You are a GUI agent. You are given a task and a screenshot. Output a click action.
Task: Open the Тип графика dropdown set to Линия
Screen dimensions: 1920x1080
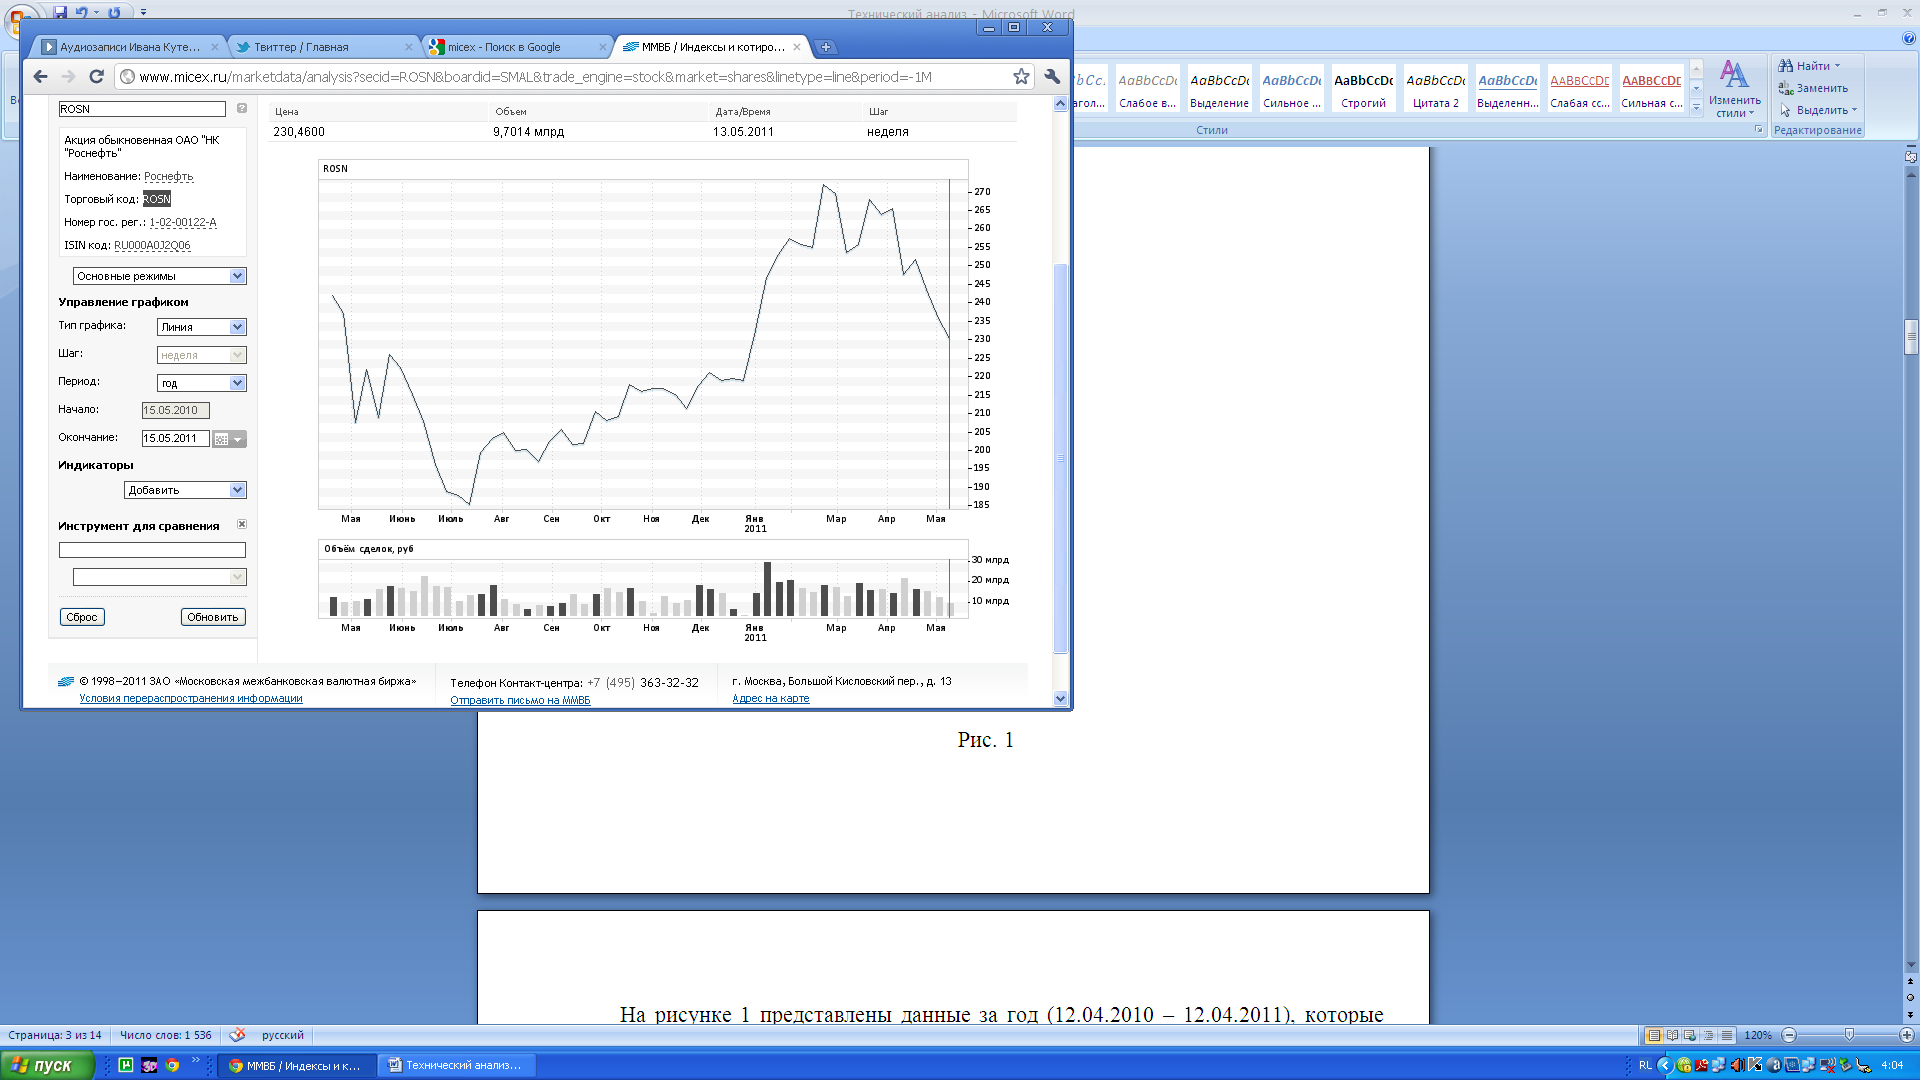coord(201,327)
